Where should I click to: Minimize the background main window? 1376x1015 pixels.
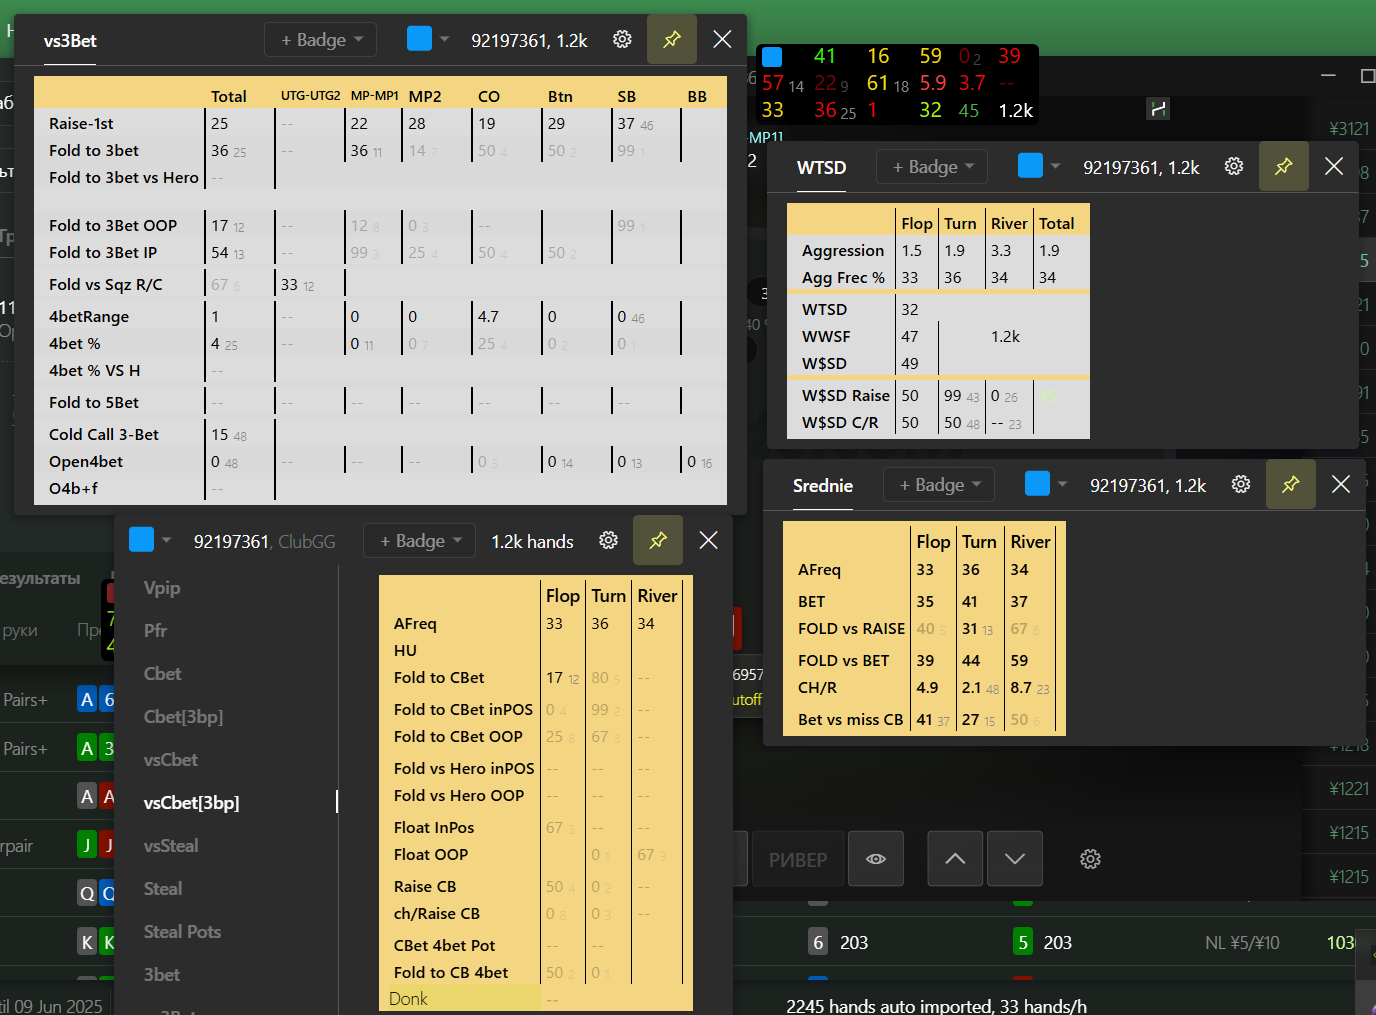[1328, 75]
